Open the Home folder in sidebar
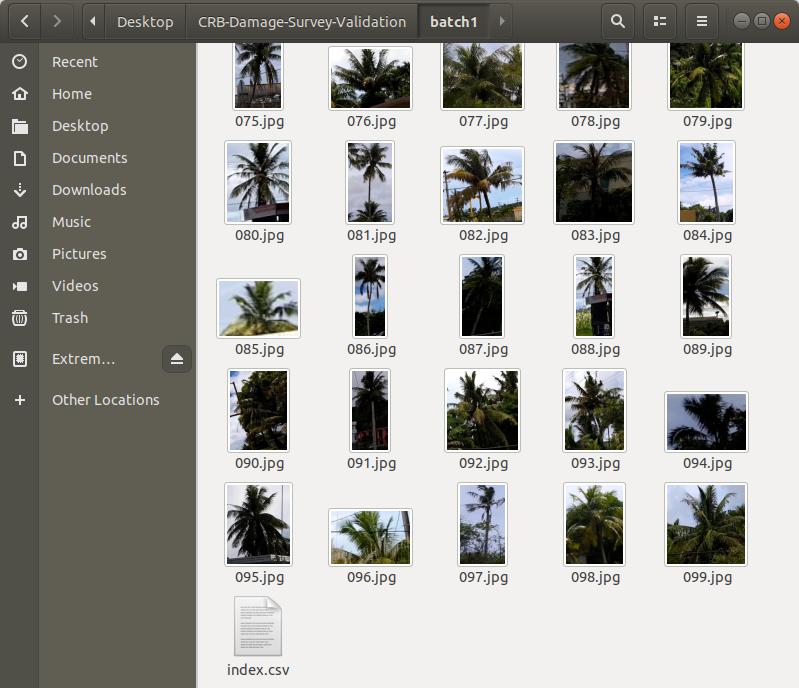799x688 pixels. click(72, 94)
